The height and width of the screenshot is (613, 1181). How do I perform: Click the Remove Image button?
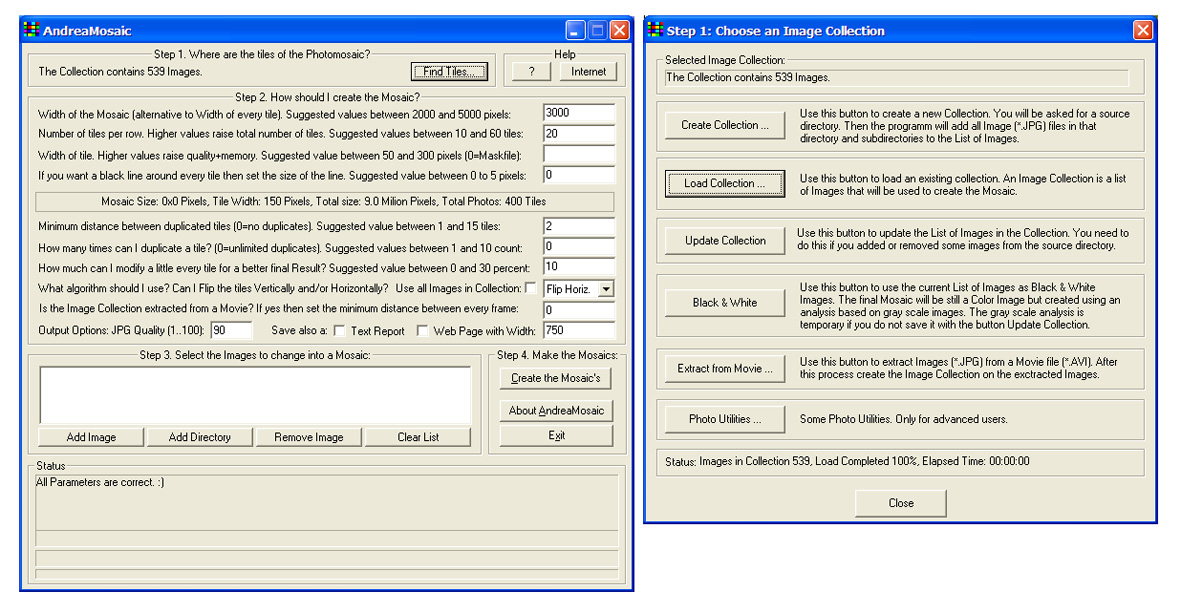coord(309,437)
